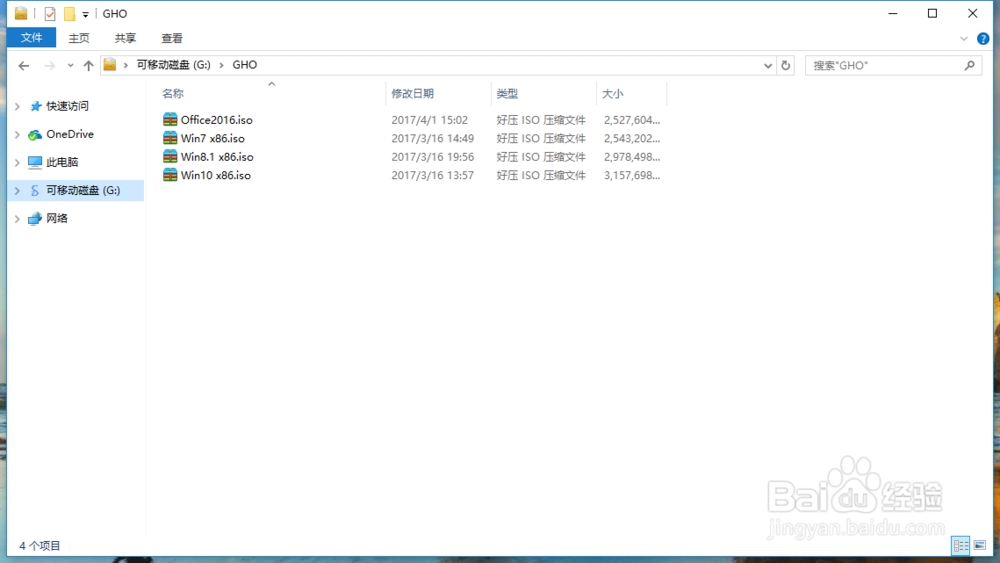1000x563 pixels.
Task: Open the 文件 menu tab
Action: point(31,38)
